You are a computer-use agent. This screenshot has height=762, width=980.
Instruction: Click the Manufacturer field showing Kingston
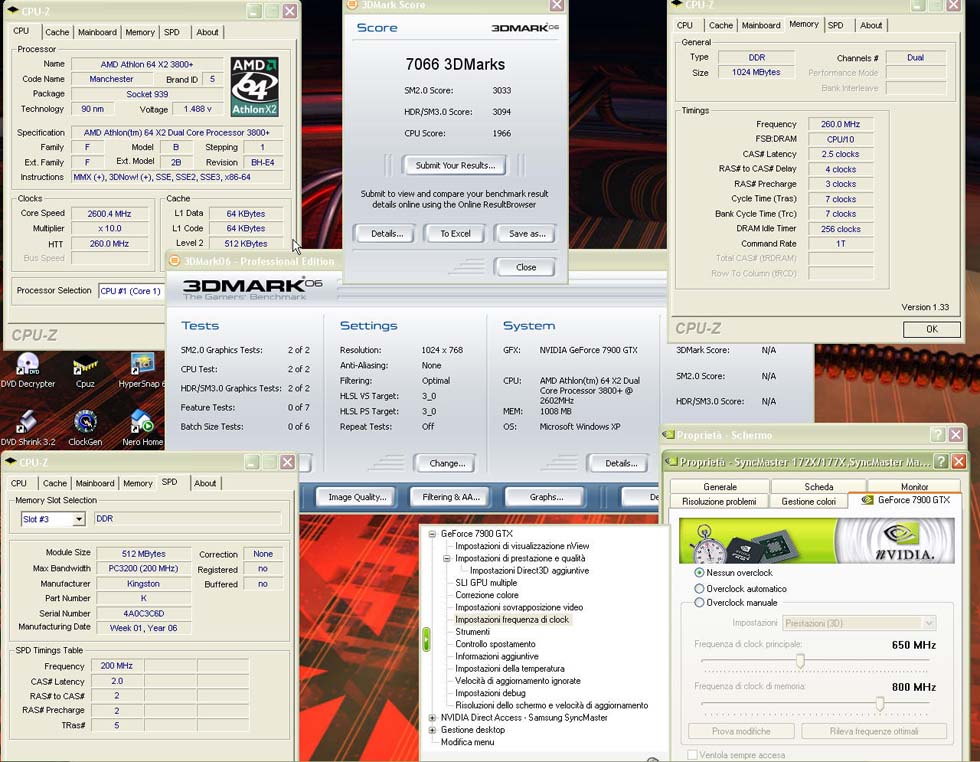(x=143, y=584)
